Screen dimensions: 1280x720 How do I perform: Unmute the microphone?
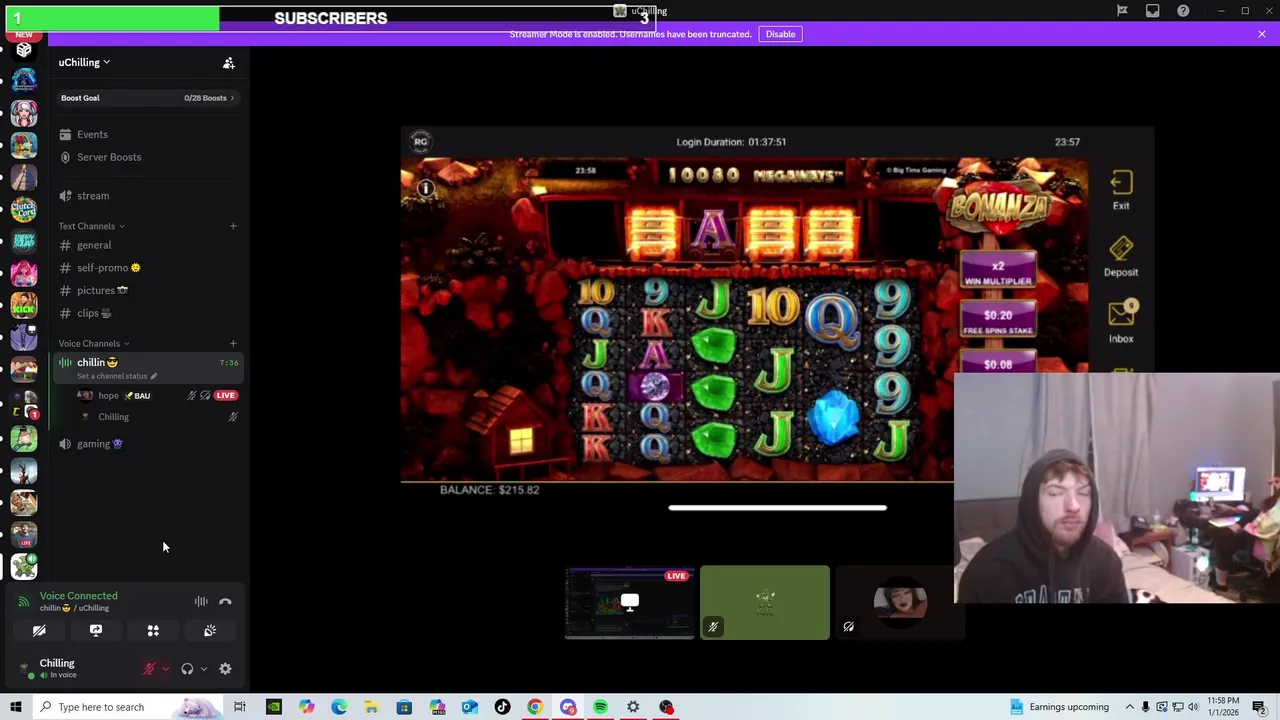[x=149, y=669]
